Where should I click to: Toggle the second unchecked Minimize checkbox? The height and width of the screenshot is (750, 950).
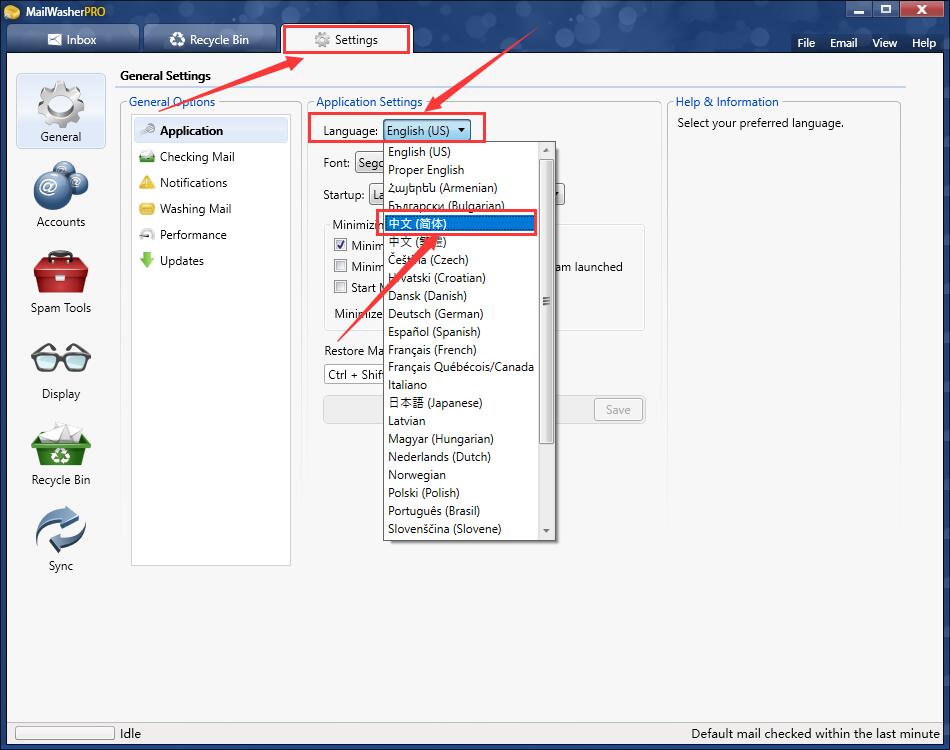(340, 266)
